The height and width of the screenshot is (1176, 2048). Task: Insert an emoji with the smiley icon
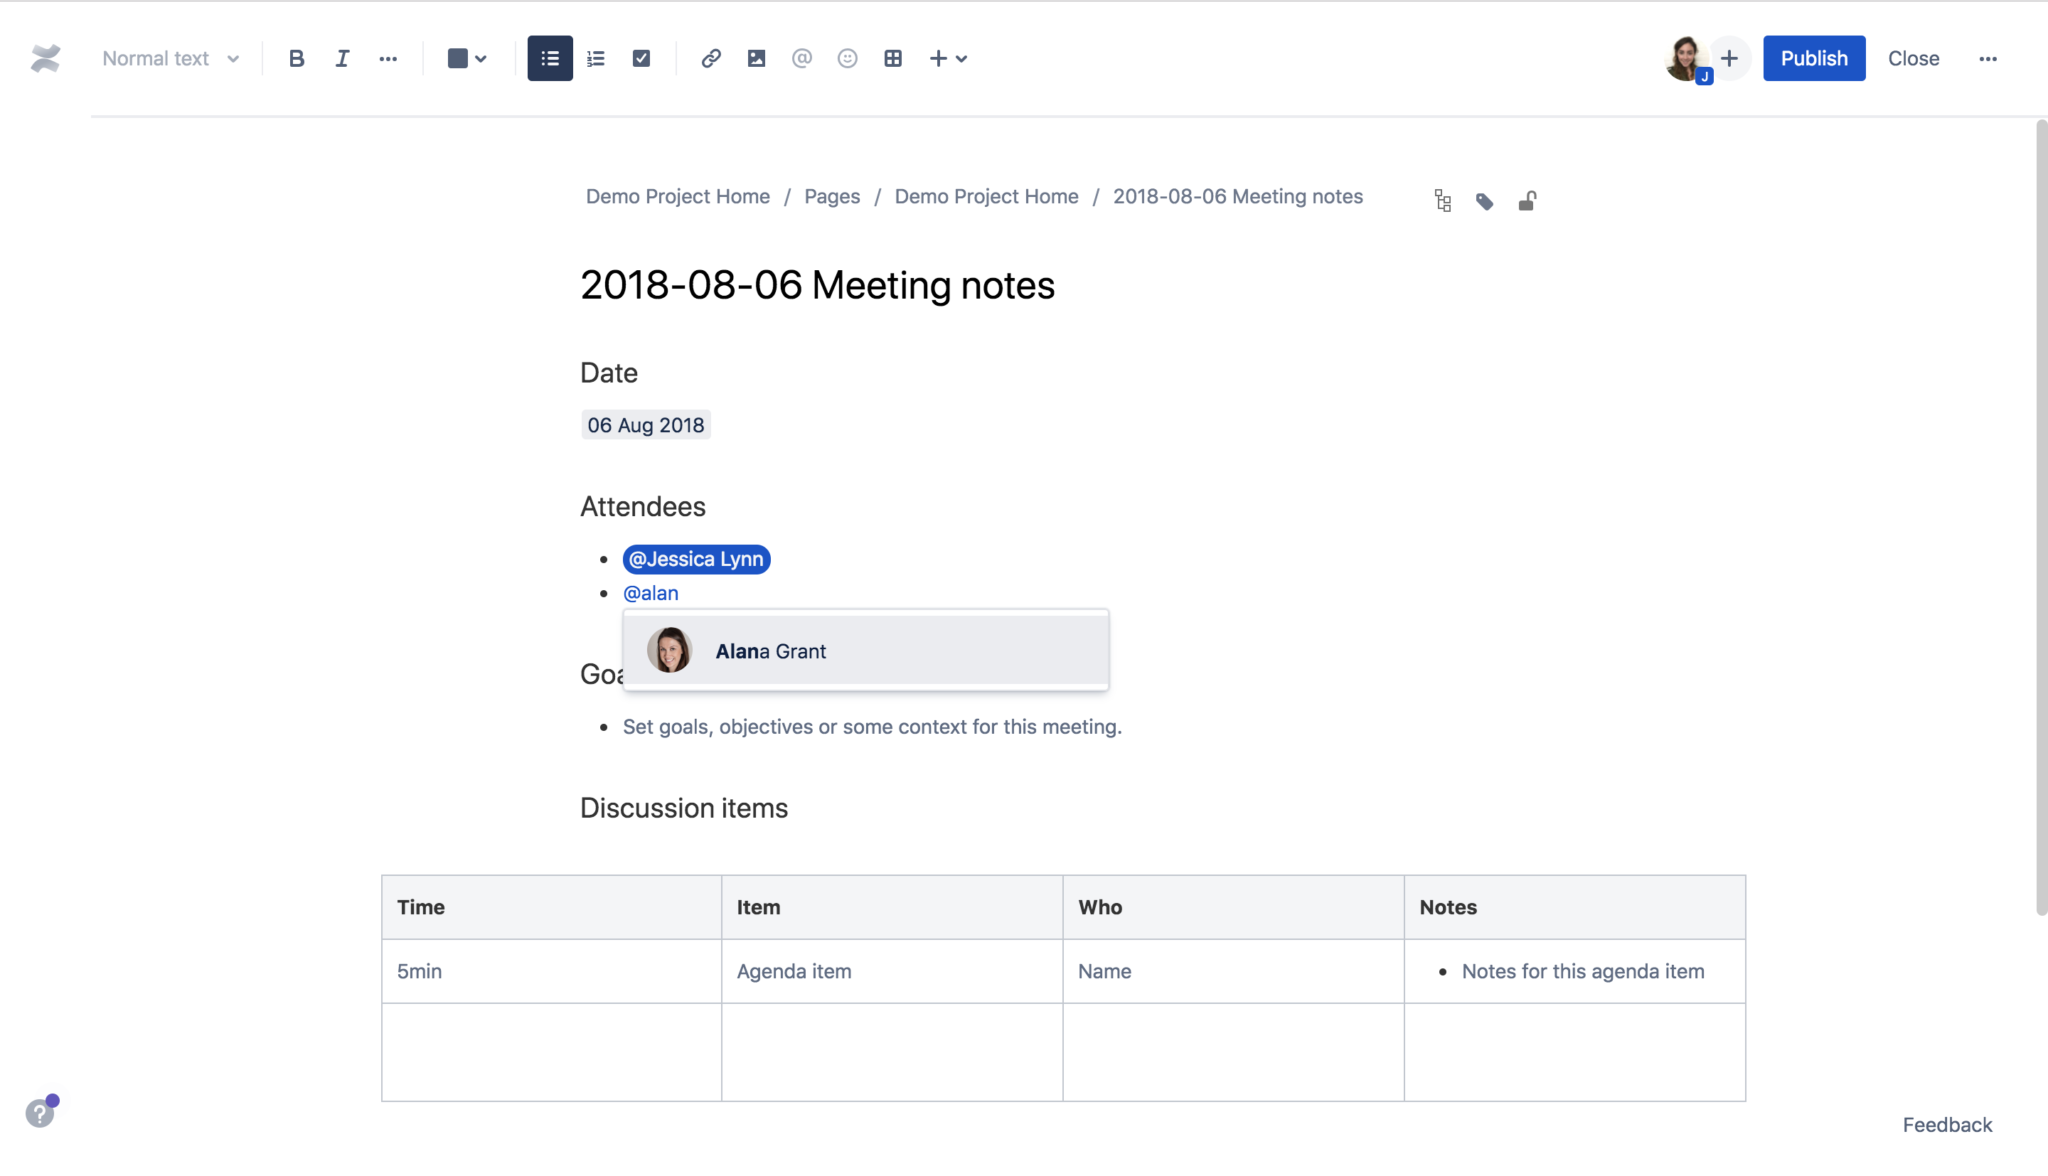[x=848, y=58]
